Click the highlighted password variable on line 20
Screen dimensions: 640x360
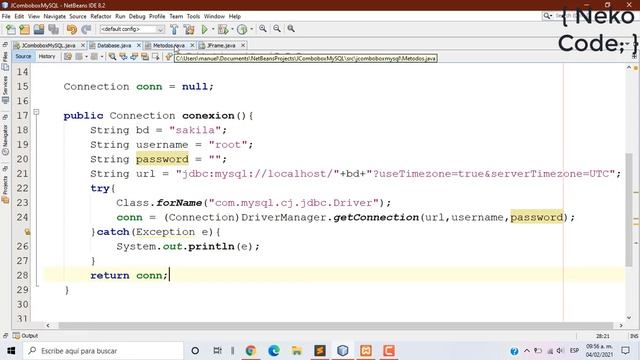point(162,159)
